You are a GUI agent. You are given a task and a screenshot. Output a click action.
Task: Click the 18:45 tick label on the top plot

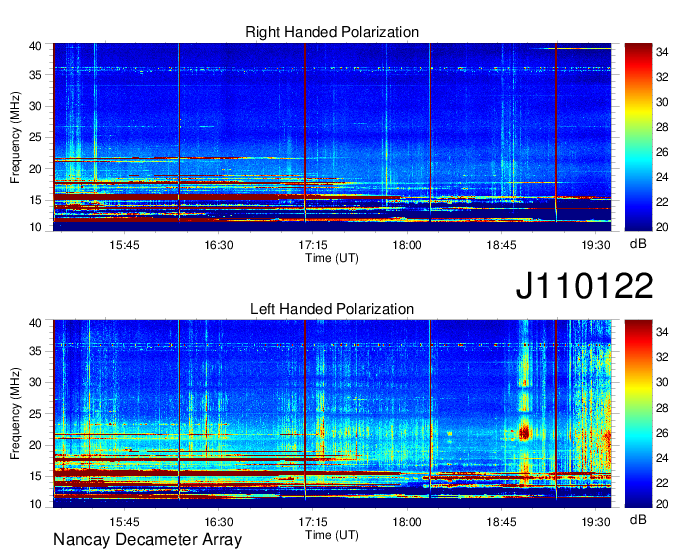coord(501,245)
